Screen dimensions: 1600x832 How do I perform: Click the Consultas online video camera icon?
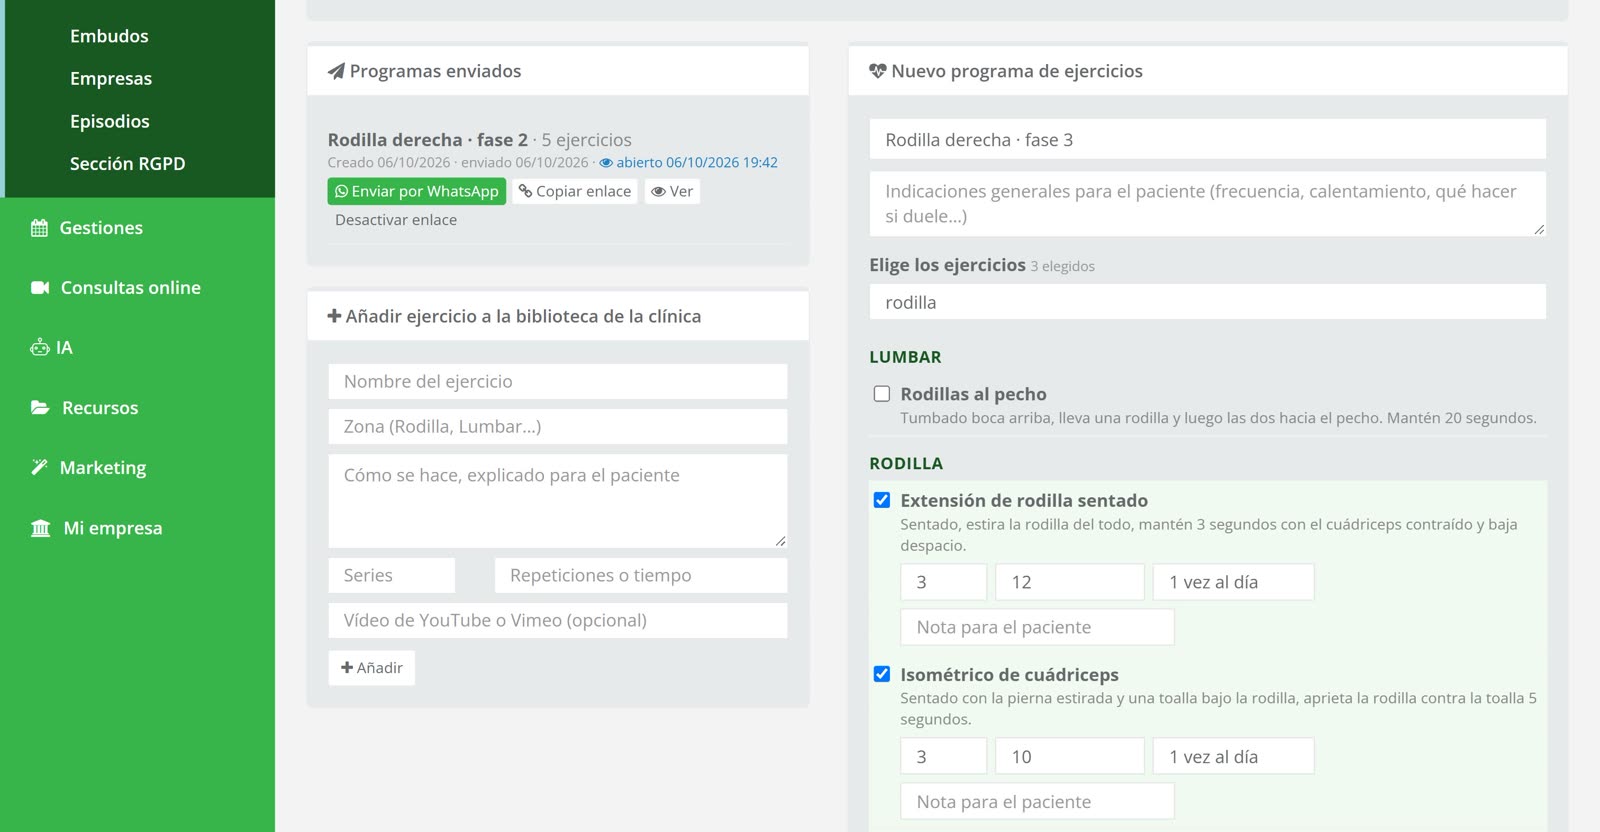pyautogui.click(x=40, y=288)
